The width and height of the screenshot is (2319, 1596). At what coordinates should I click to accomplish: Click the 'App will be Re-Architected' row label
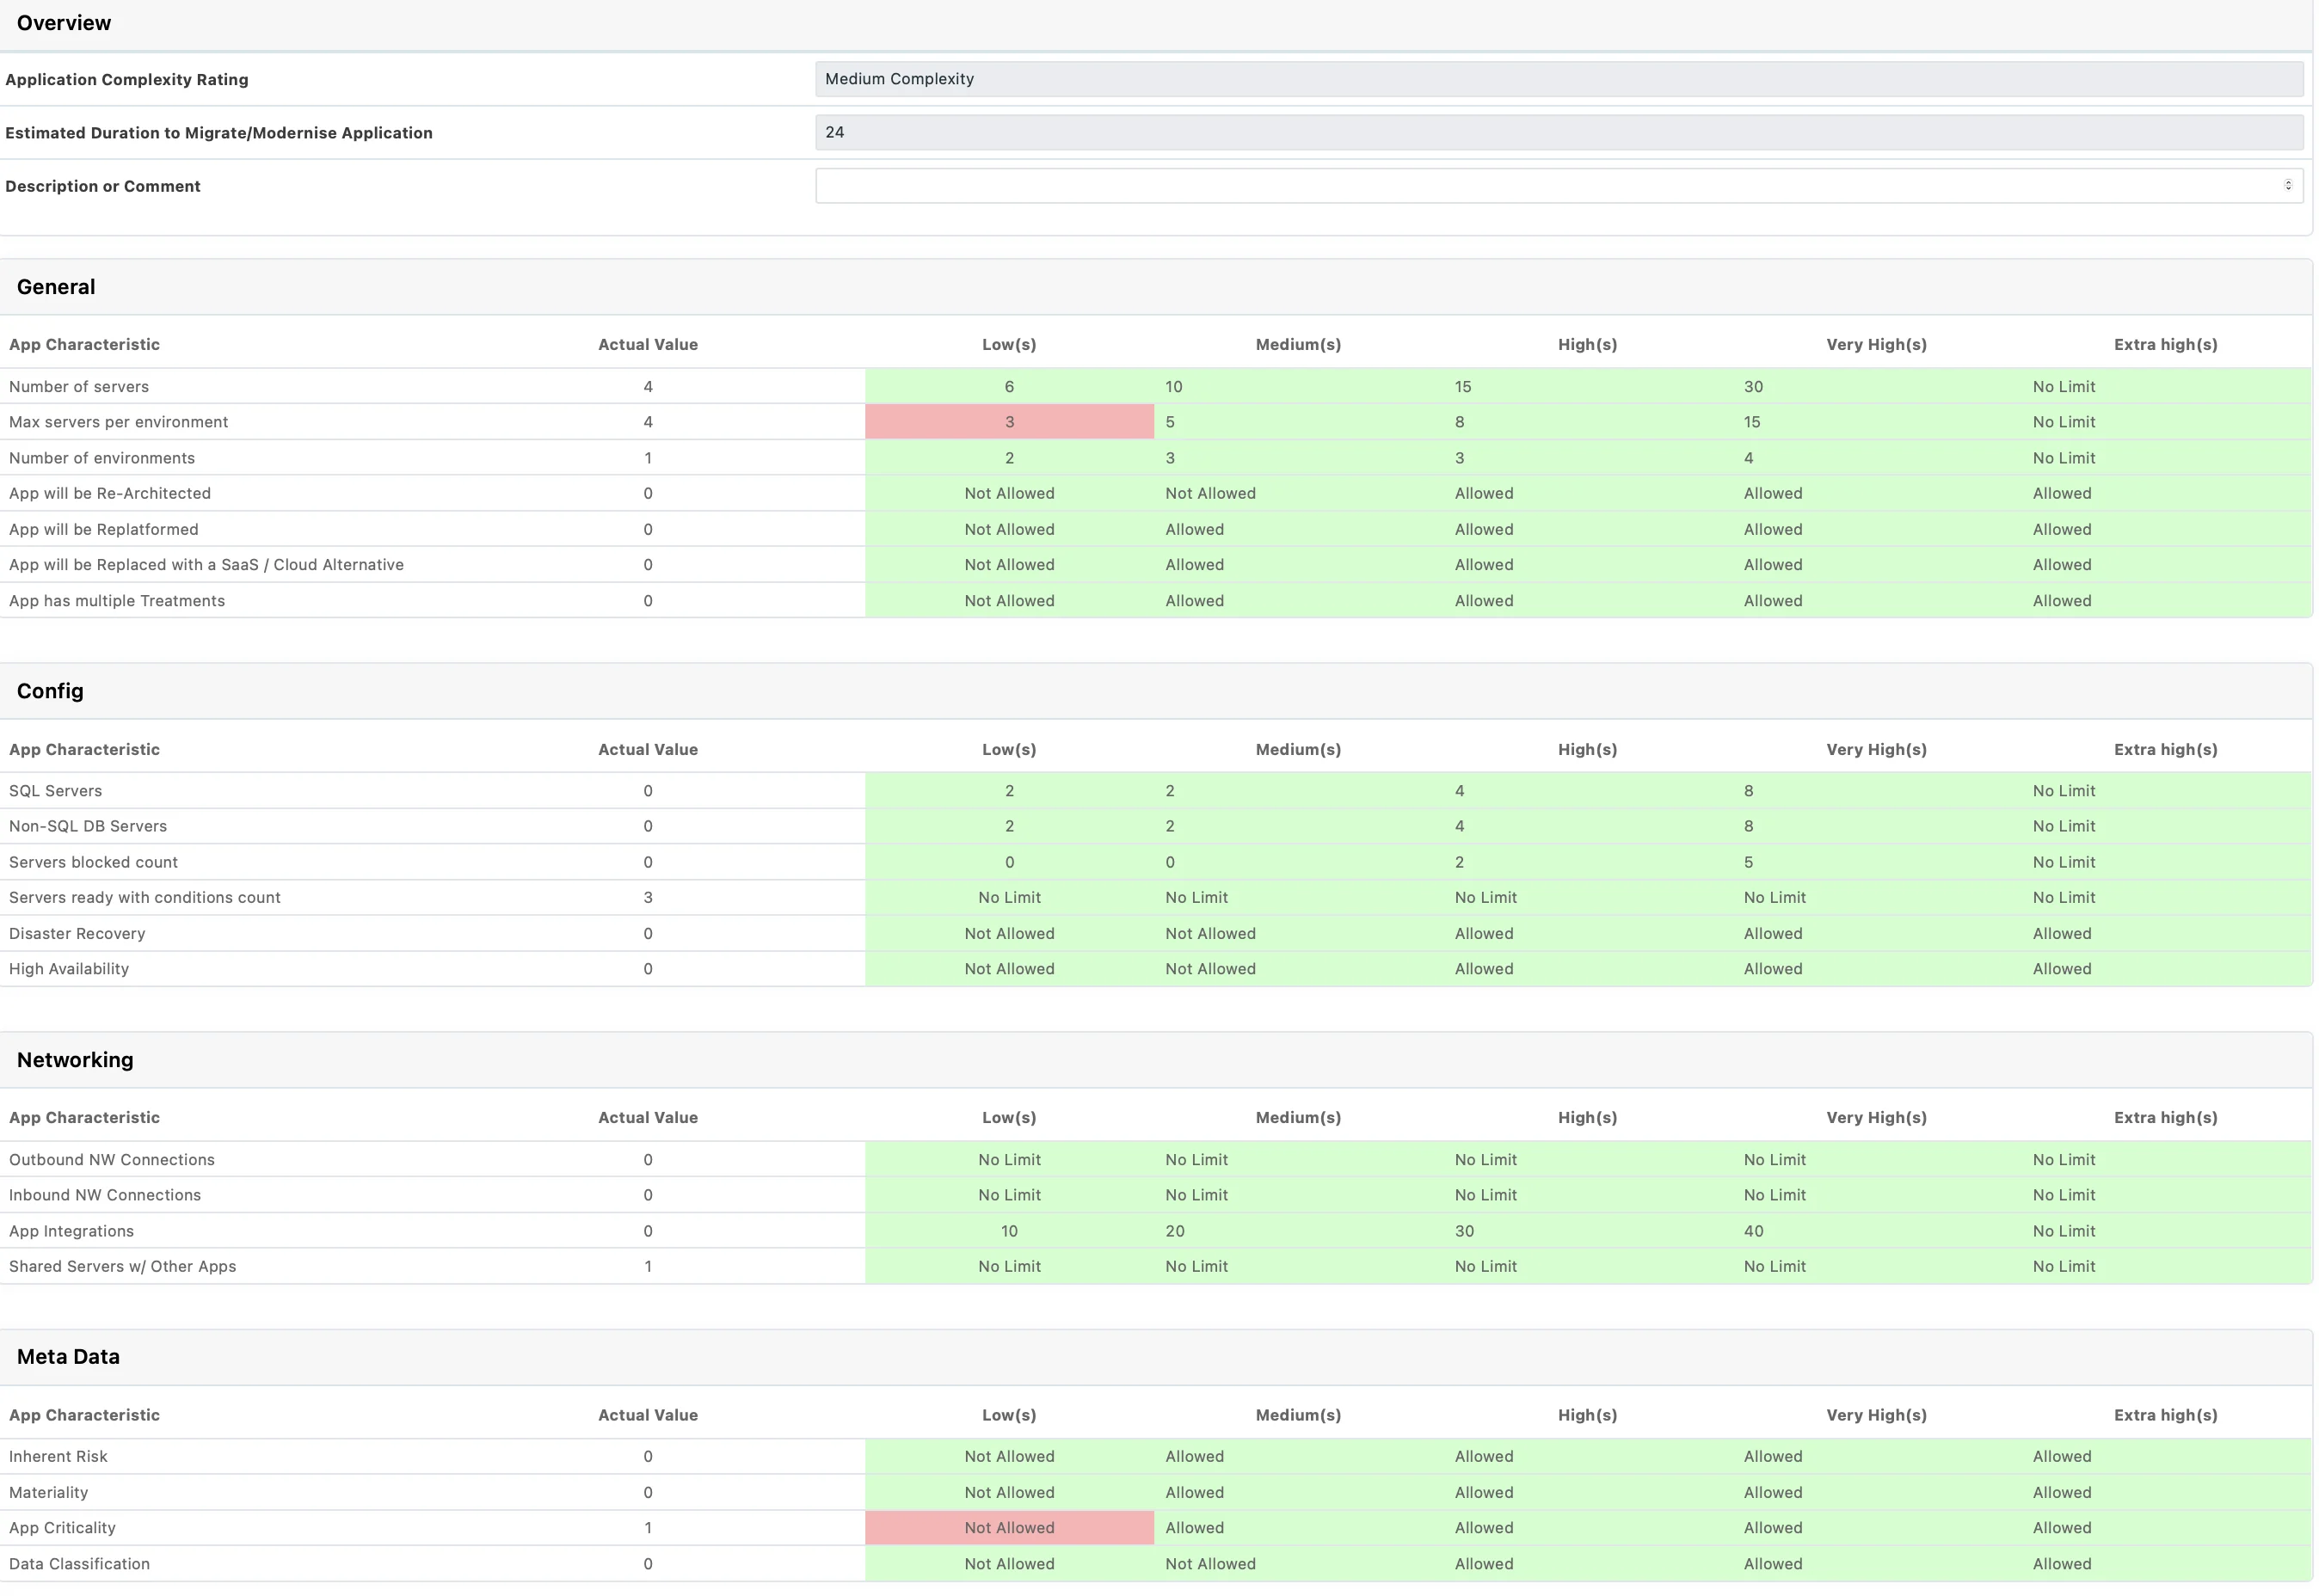[x=110, y=493]
